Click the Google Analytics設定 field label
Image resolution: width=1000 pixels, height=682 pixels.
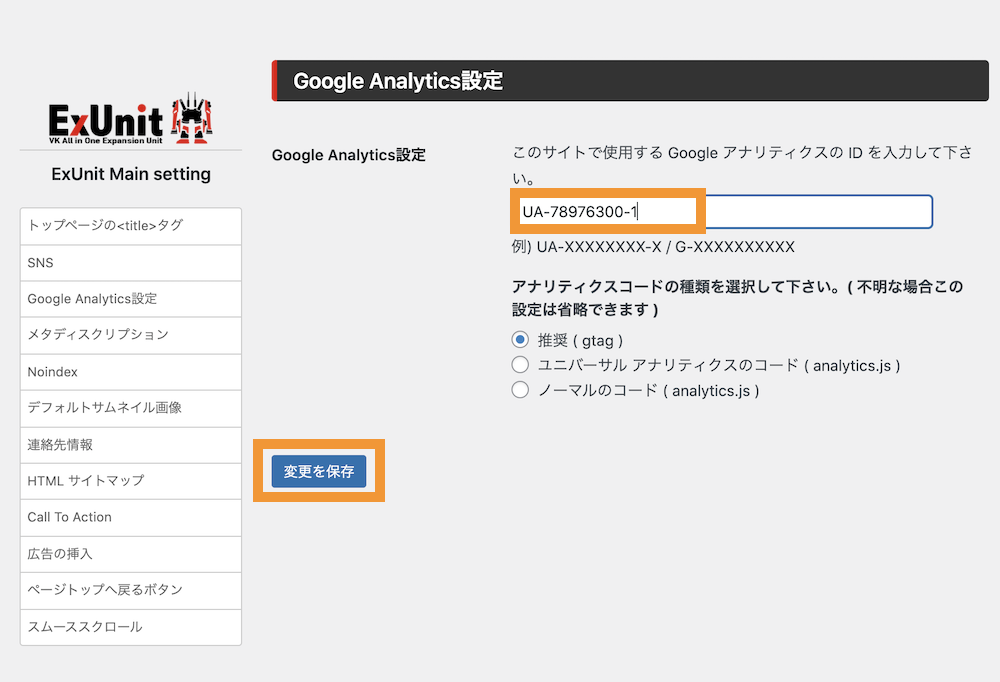[349, 155]
